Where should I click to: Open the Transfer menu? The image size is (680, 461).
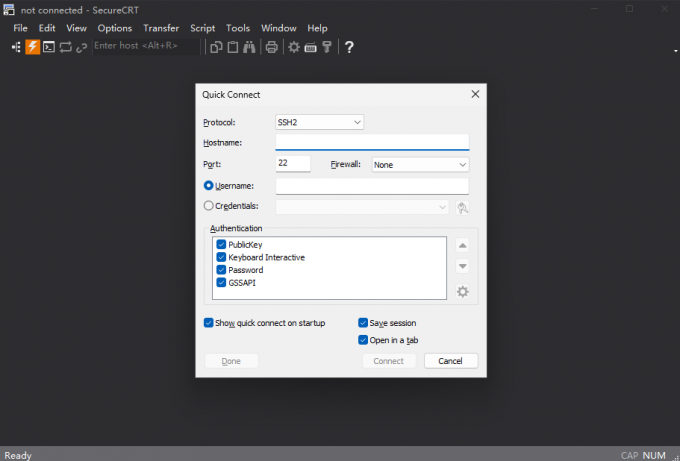click(x=161, y=28)
